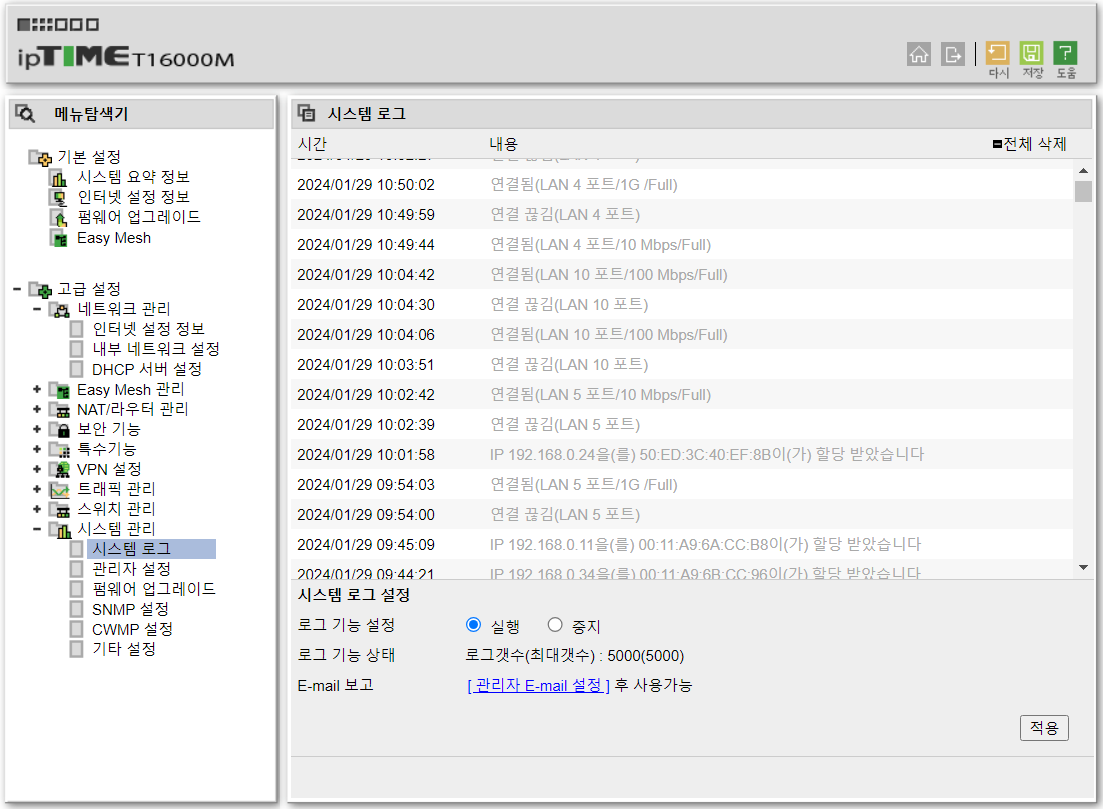Collapse the 고급 설정 tree node
Image resolution: width=1103 pixels, height=809 pixels.
tap(17, 289)
